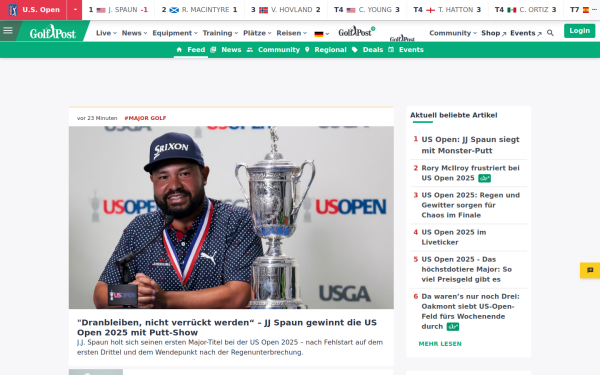The image size is (600, 375).
Task: Click the article teaser text about Regenunterbrechung
Action: coord(230,347)
